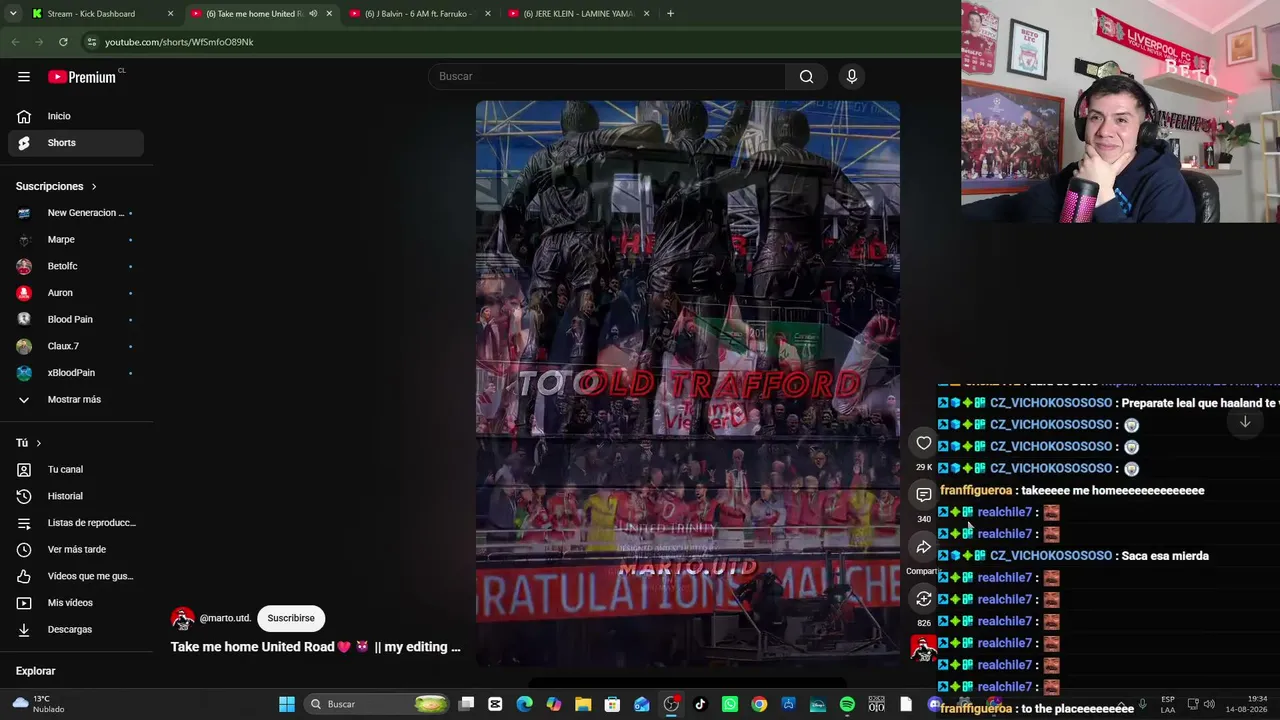Open Spotify from the taskbar
The height and width of the screenshot is (720, 1280).
click(x=847, y=704)
